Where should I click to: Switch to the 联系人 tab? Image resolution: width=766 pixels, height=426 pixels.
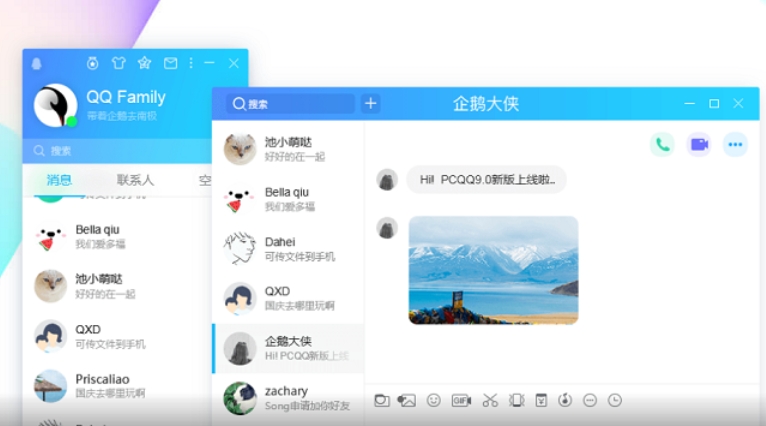pyautogui.click(x=135, y=180)
